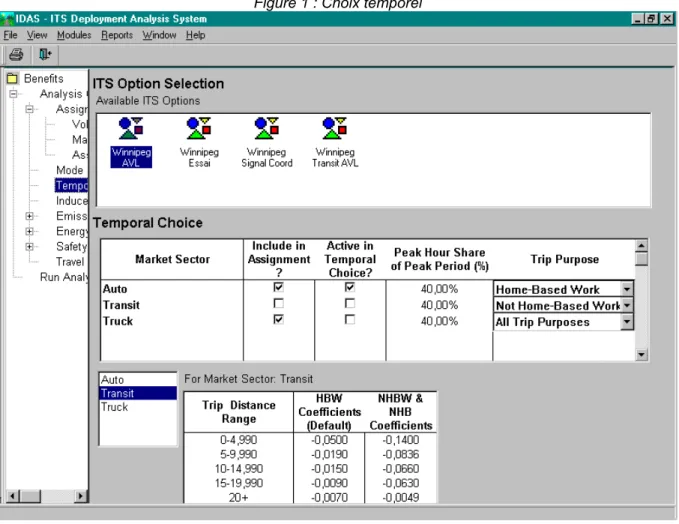Click the IDAS application icon in the title bar
Viewport: 679px width, 524px height.
[x=7, y=19]
